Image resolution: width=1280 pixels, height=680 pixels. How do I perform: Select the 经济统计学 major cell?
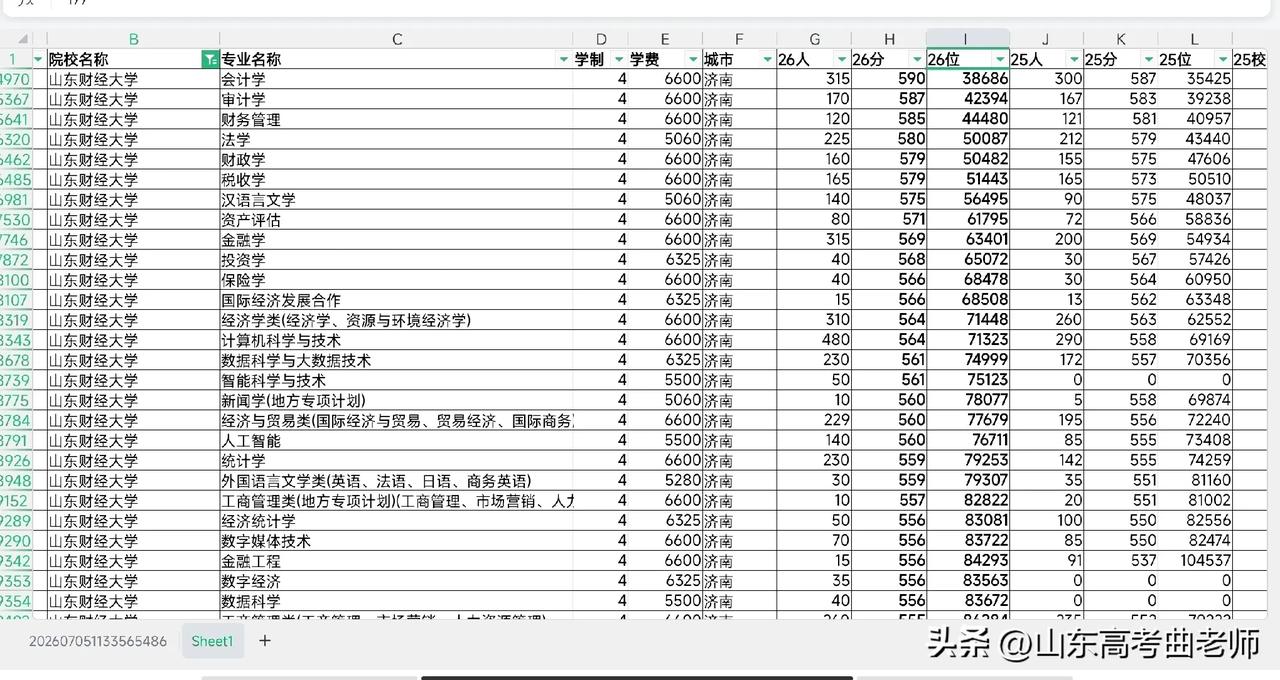click(x=396, y=521)
